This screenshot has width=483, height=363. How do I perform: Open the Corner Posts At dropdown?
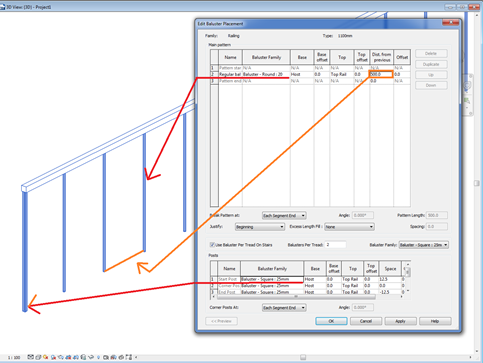[284, 308]
